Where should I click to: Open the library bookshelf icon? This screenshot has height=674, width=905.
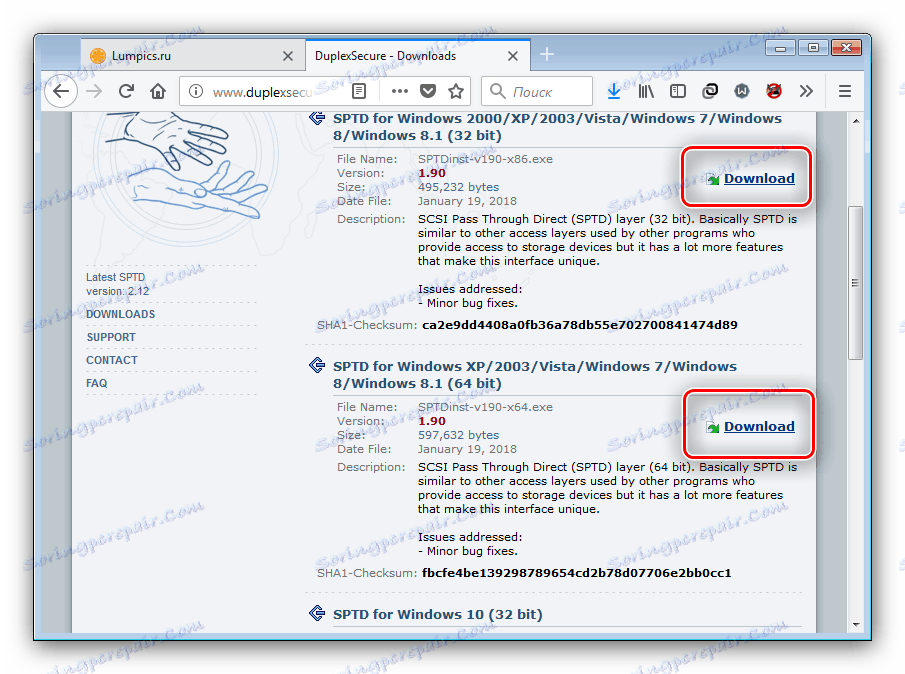(646, 91)
